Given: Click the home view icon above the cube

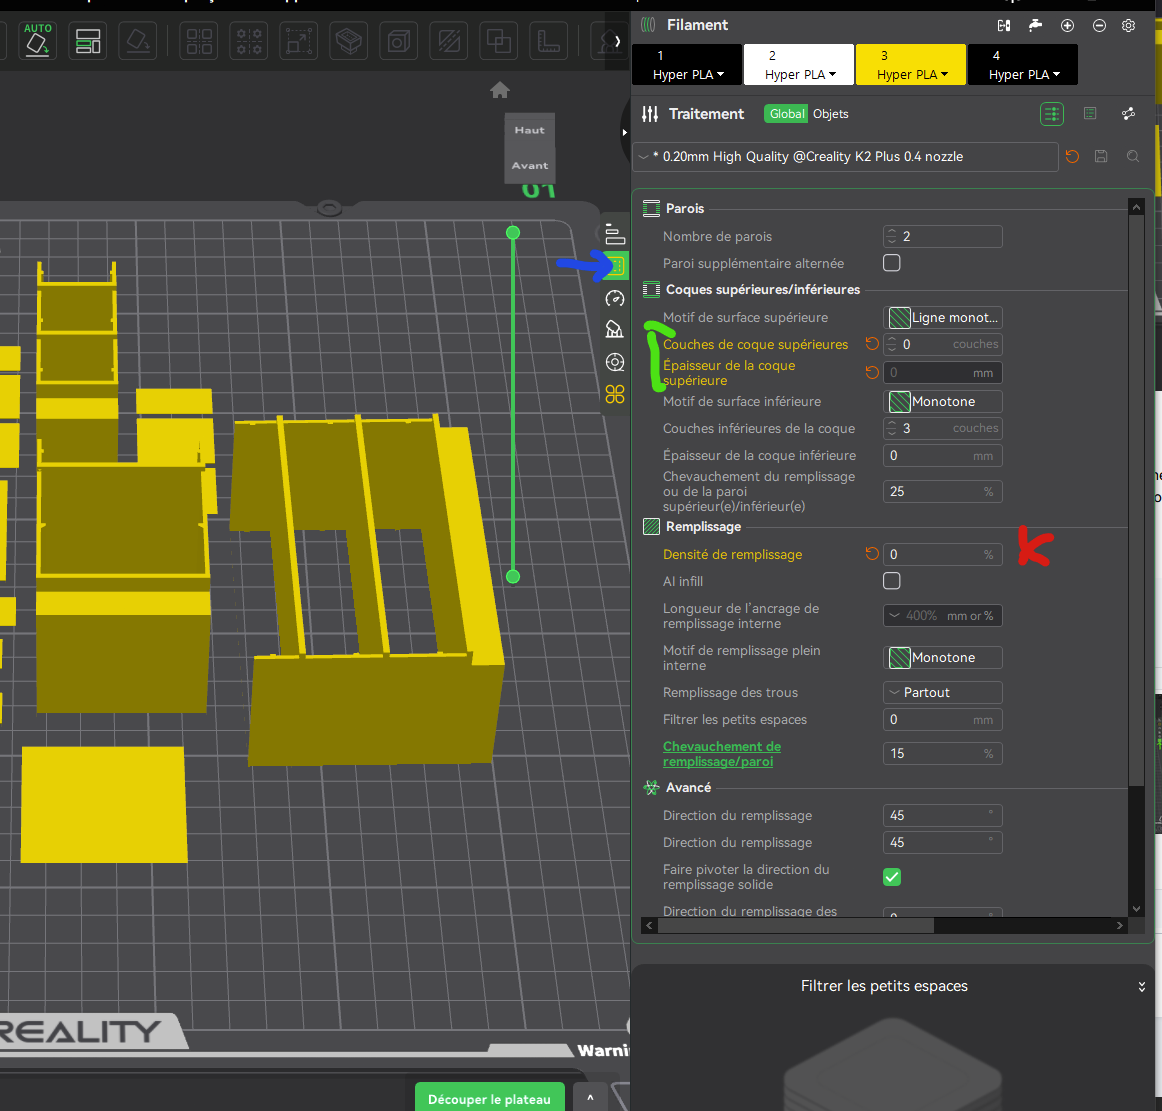Looking at the screenshot, I should click(500, 91).
